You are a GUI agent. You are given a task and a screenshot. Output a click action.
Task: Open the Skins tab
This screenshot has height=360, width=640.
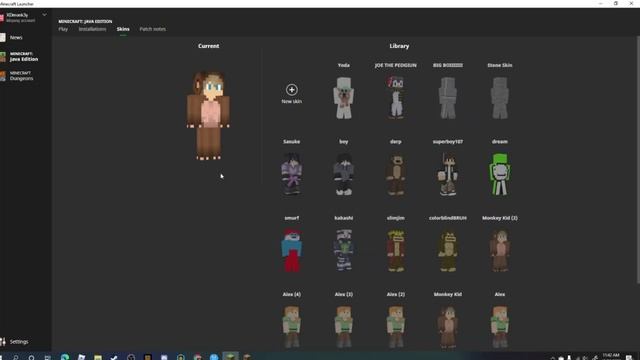pyautogui.click(x=123, y=29)
